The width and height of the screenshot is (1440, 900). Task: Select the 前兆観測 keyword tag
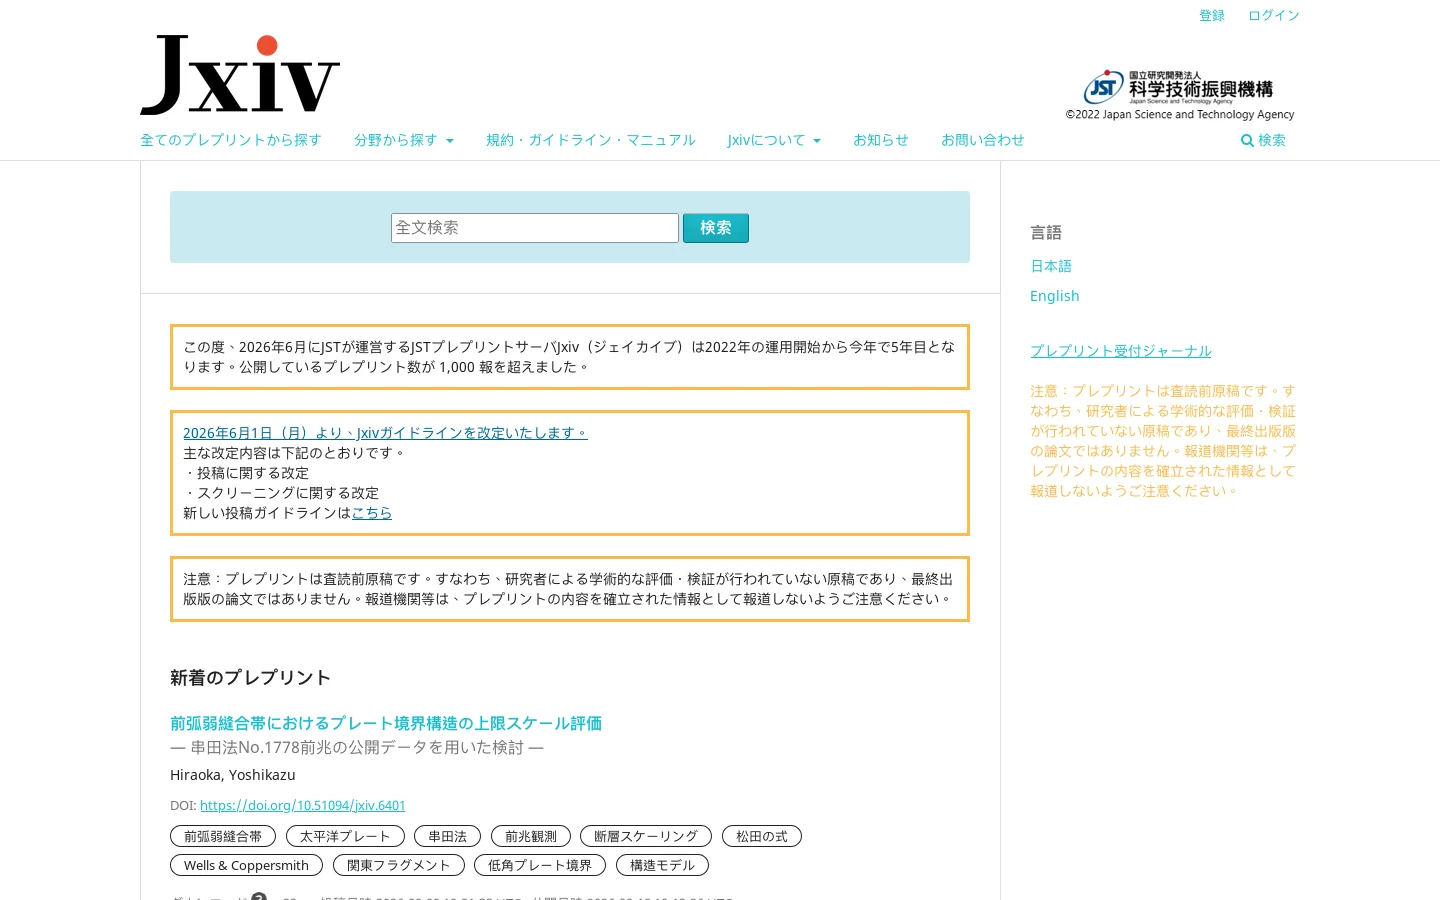pyautogui.click(x=531, y=836)
